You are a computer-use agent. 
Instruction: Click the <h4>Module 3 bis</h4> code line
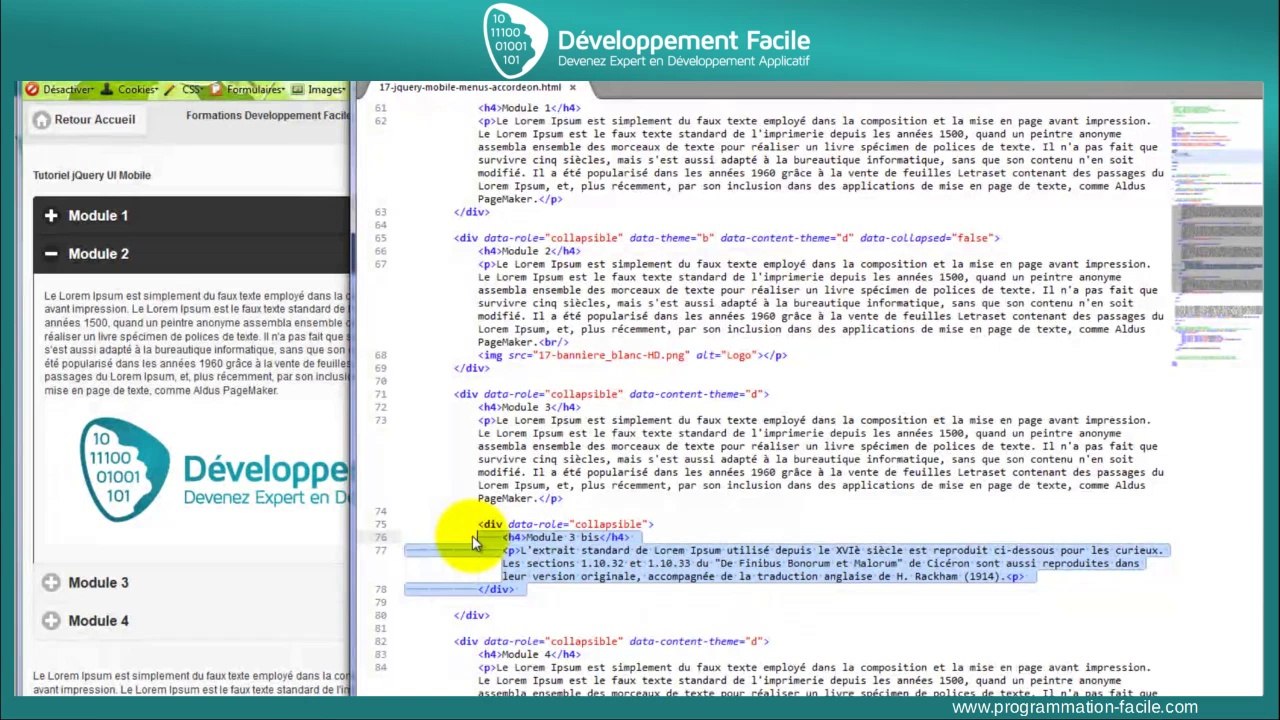pos(566,537)
